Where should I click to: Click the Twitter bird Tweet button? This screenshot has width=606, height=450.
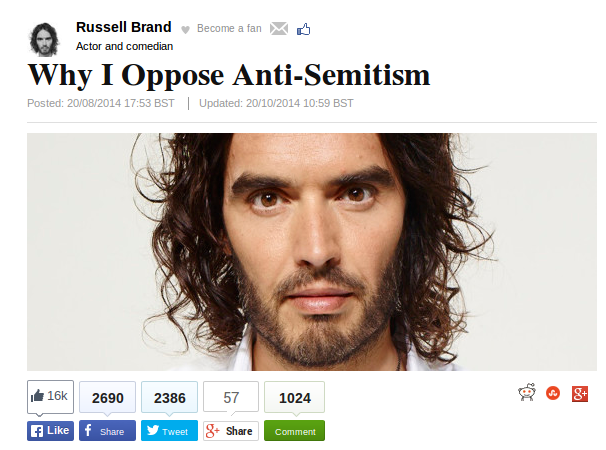pyautogui.click(x=169, y=431)
